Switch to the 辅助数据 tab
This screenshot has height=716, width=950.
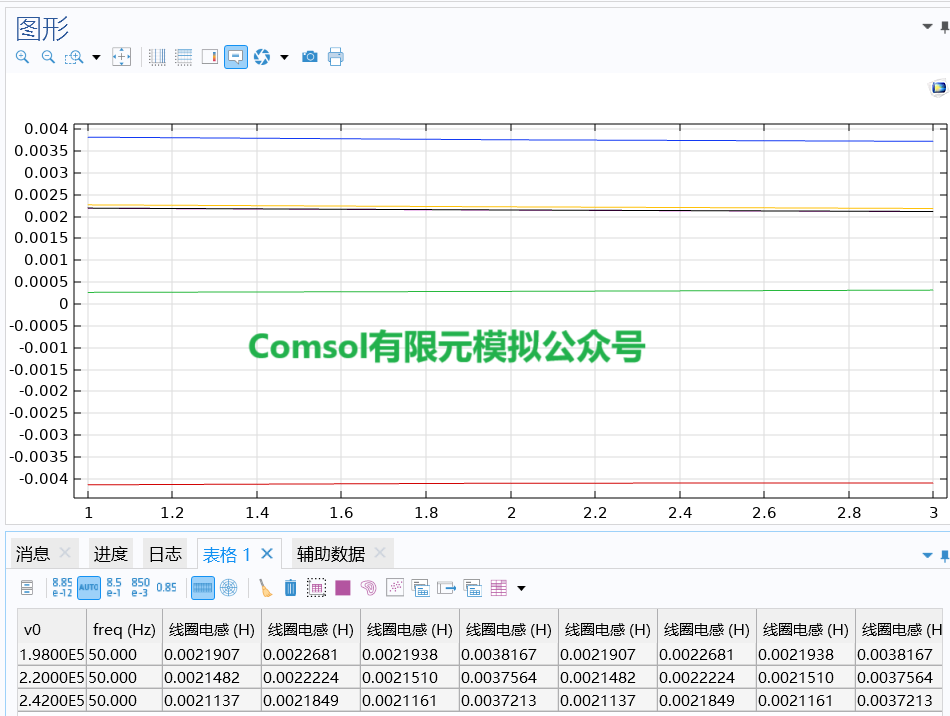pos(331,554)
